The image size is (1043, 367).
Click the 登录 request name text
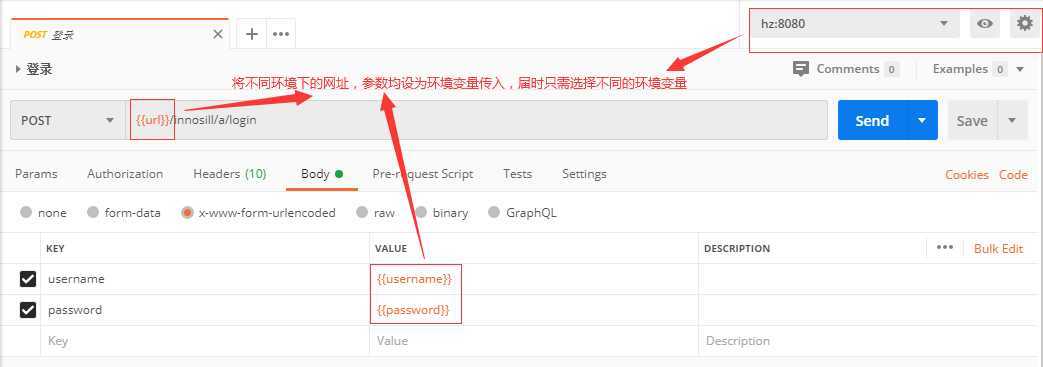39,69
